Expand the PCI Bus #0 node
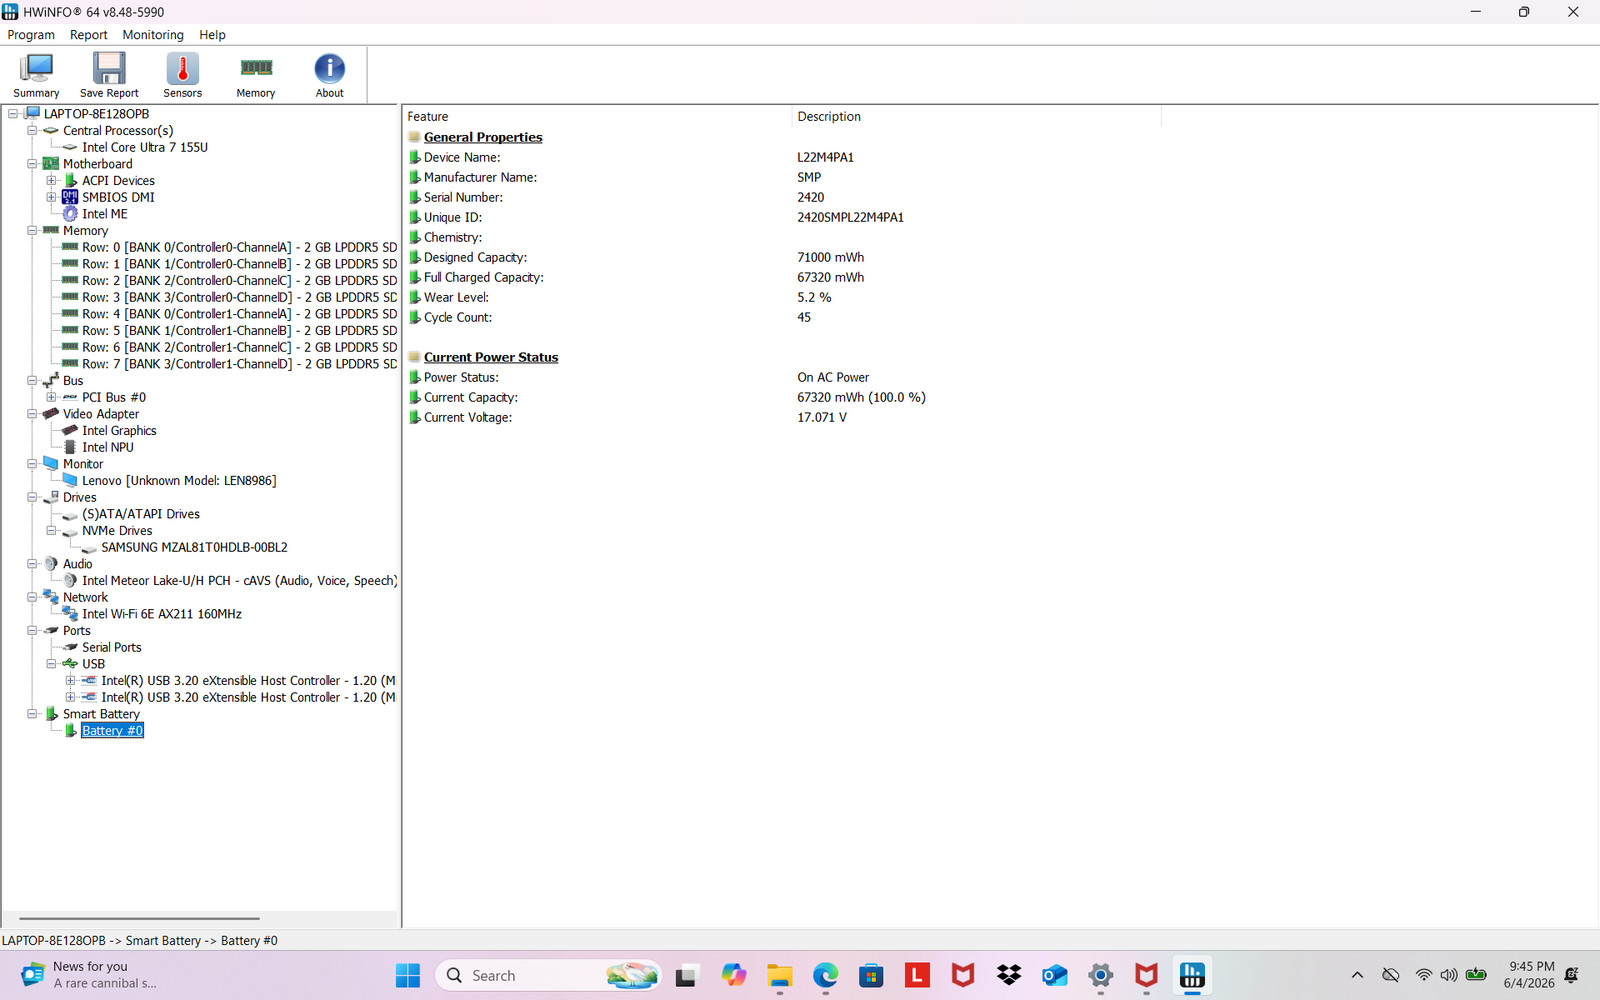Viewport: 1600px width, 1000px height. [x=51, y=397]
